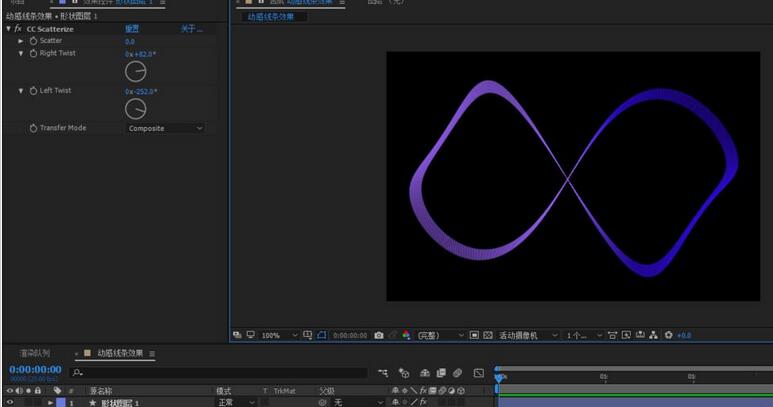Click the Right Twist angle dial
This screenshot has height=407, width=773.
[135, 71]
